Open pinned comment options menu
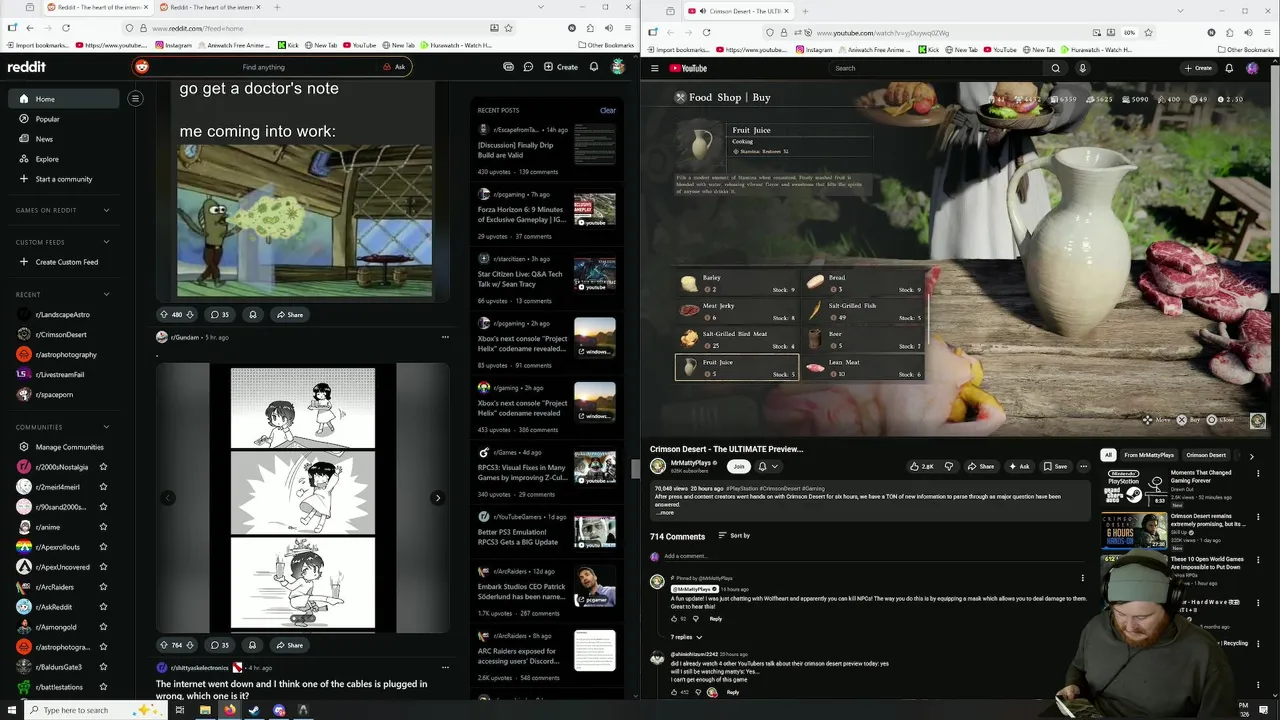This screenshot has height=720, width=1280. pyautogui.click(x=1082, y=578)
